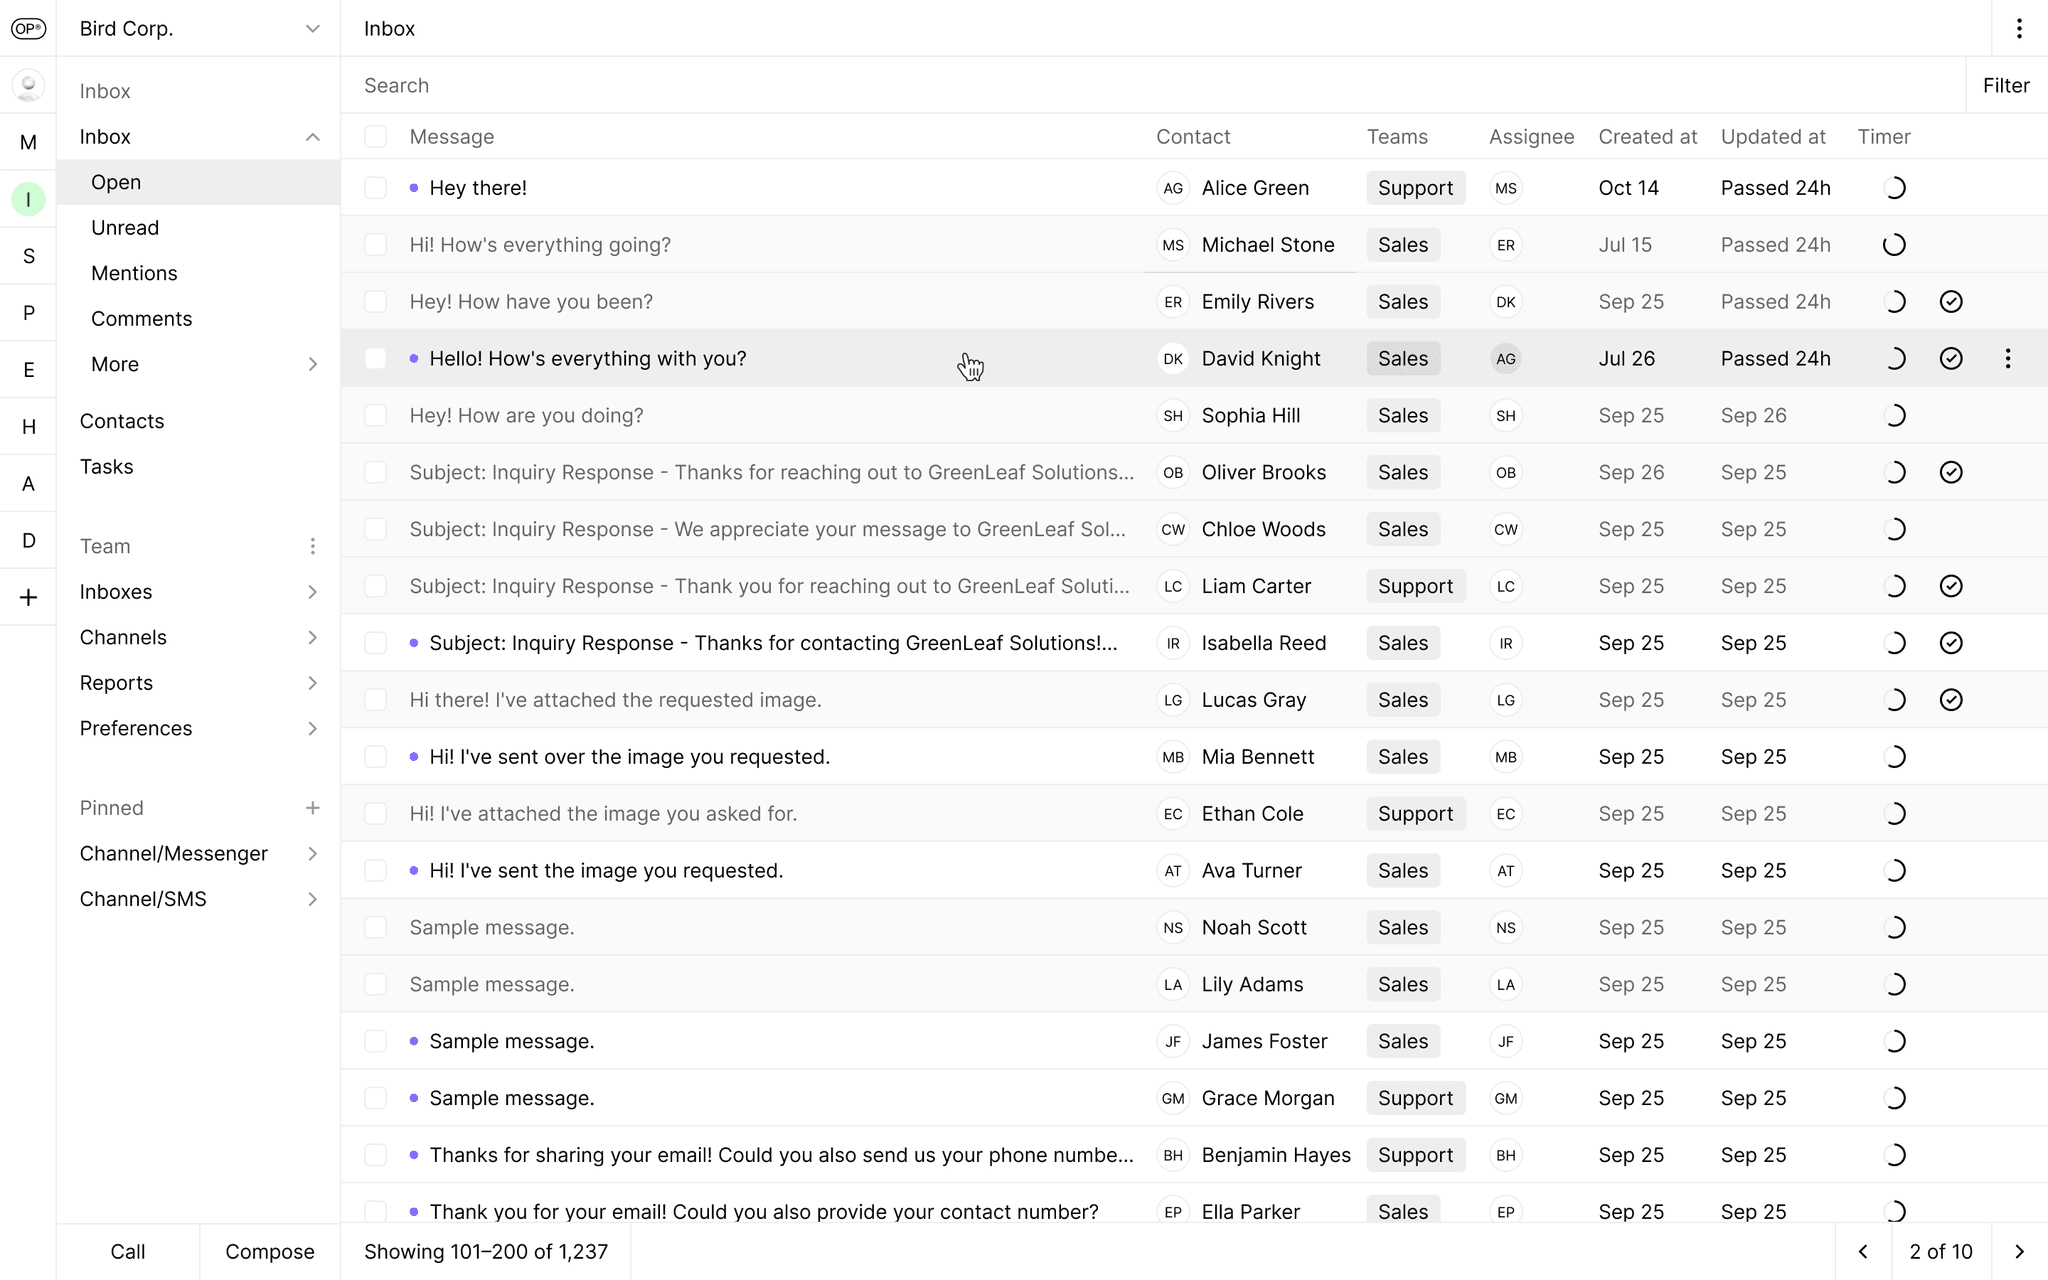Collapse the Inbox section chevron
The image size is (2048, 1280).
[312, 137]
